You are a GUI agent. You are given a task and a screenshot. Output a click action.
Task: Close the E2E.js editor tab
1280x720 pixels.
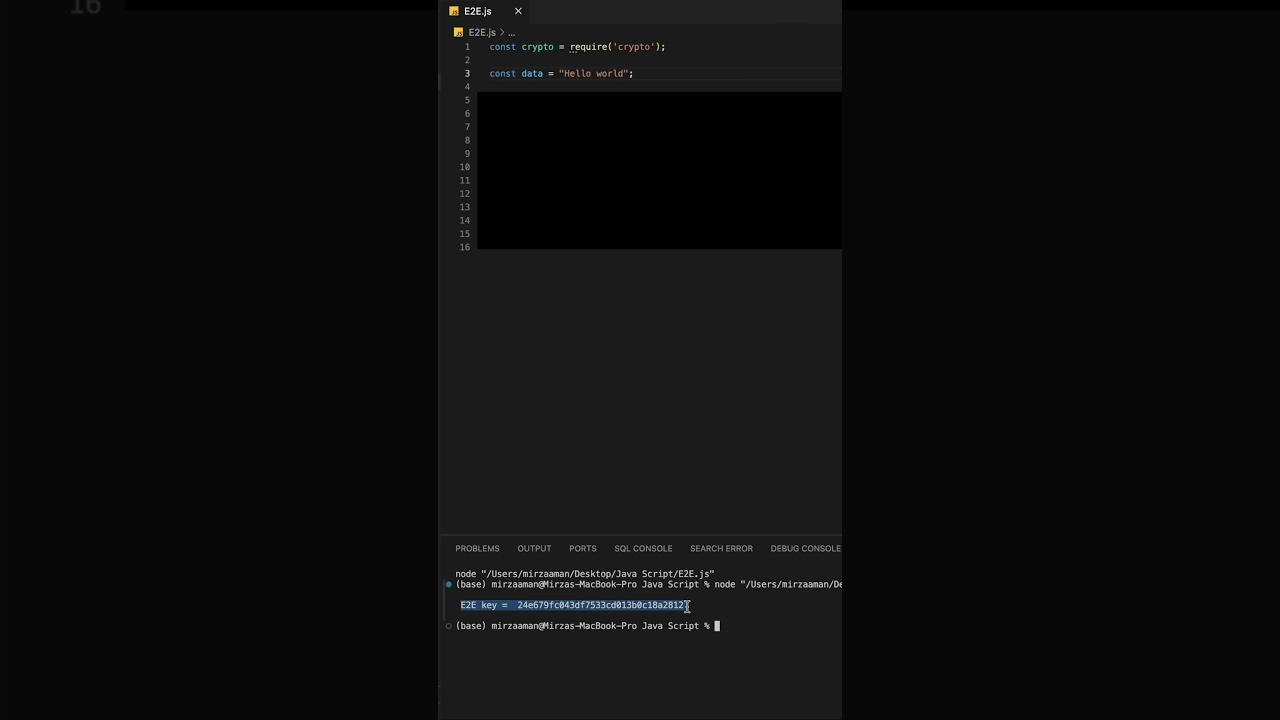tap(518, 11)
